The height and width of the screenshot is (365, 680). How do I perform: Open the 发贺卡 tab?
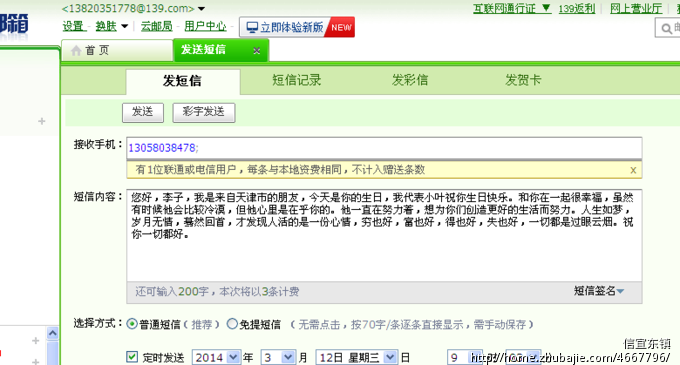(x=523, y=80)
